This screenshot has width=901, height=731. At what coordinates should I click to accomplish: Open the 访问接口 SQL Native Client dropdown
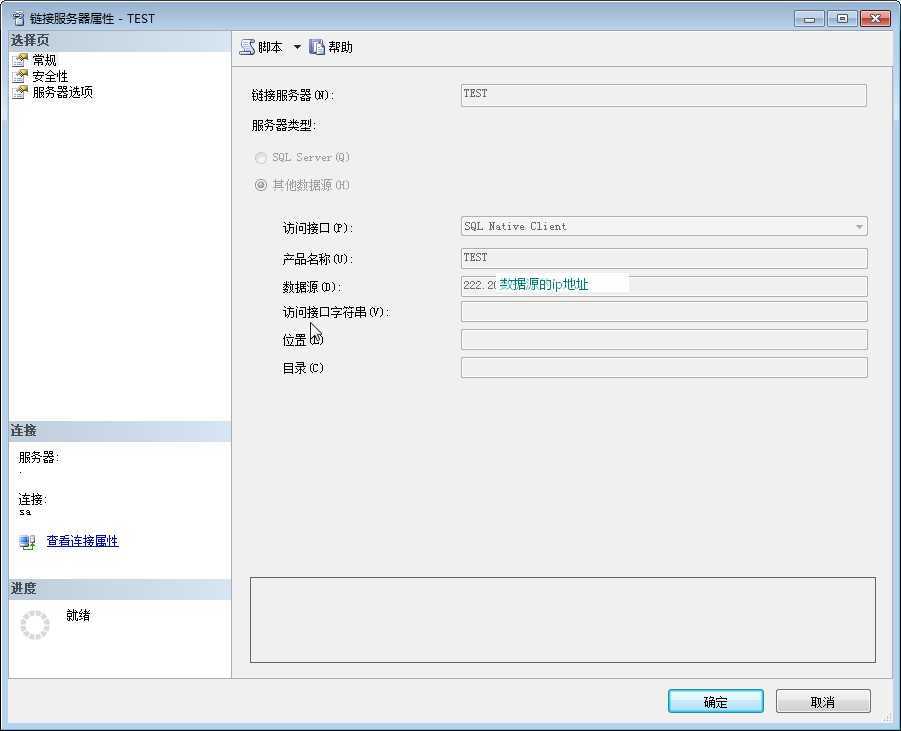tap(664, 226)
